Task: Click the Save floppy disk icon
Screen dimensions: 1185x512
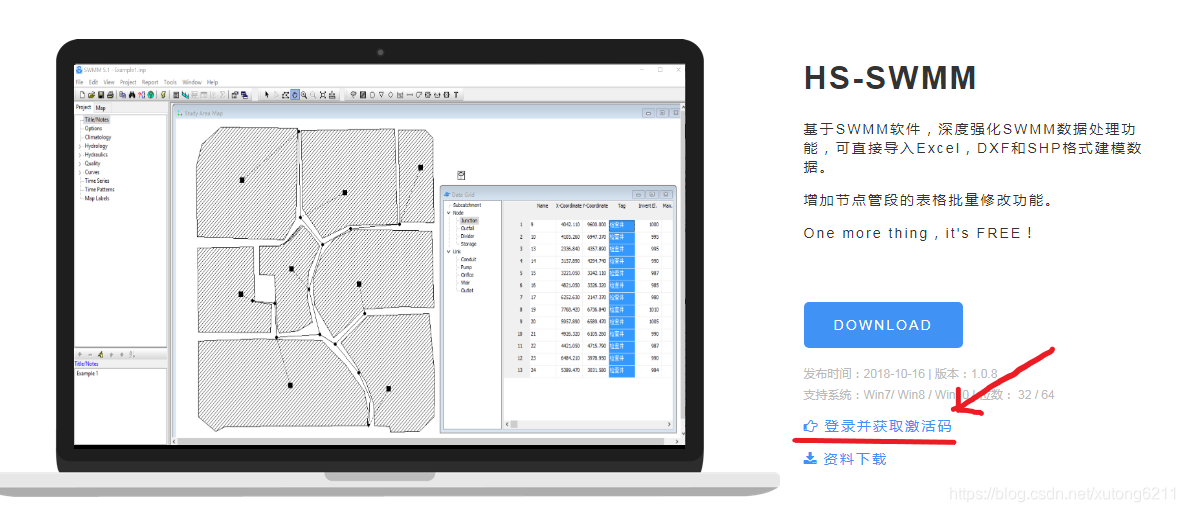Action: (x=101, y=95)
